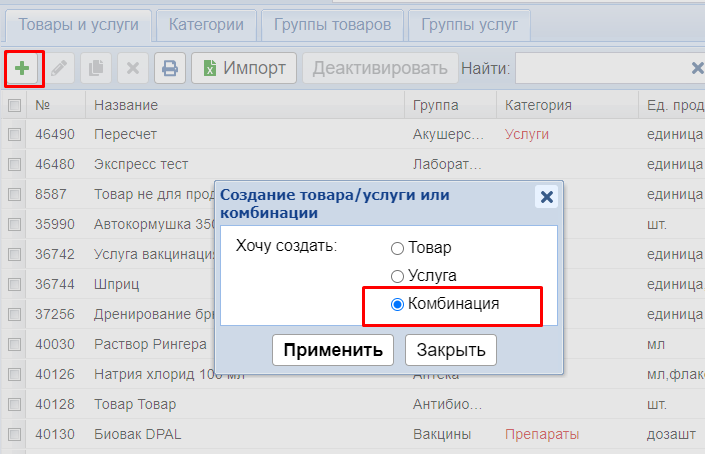
Task: Switch to the Категории tab
Action: pos(206,24)
